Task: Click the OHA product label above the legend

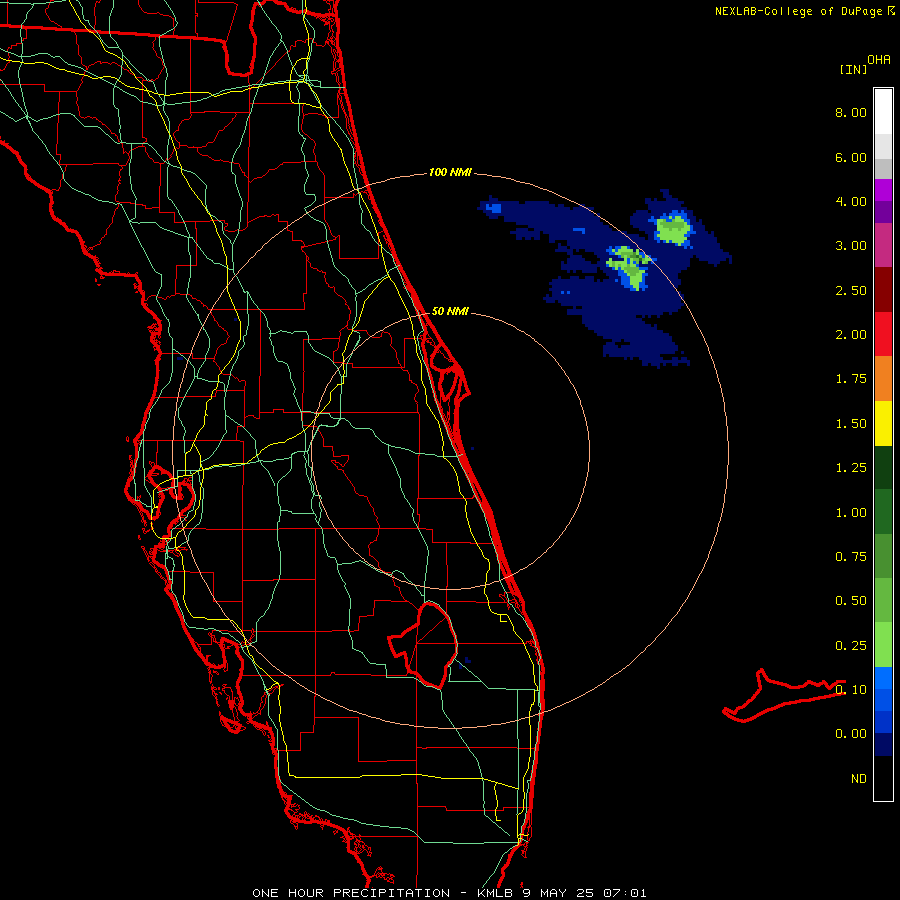Action: click(879, 60)
